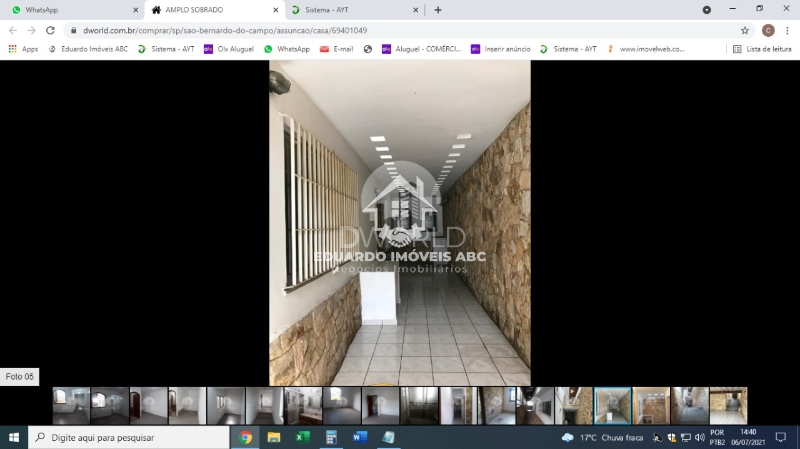This screenshot has width=800, height=449.
Task: Open Calculator from the taskbar
Action: [331, 437]
